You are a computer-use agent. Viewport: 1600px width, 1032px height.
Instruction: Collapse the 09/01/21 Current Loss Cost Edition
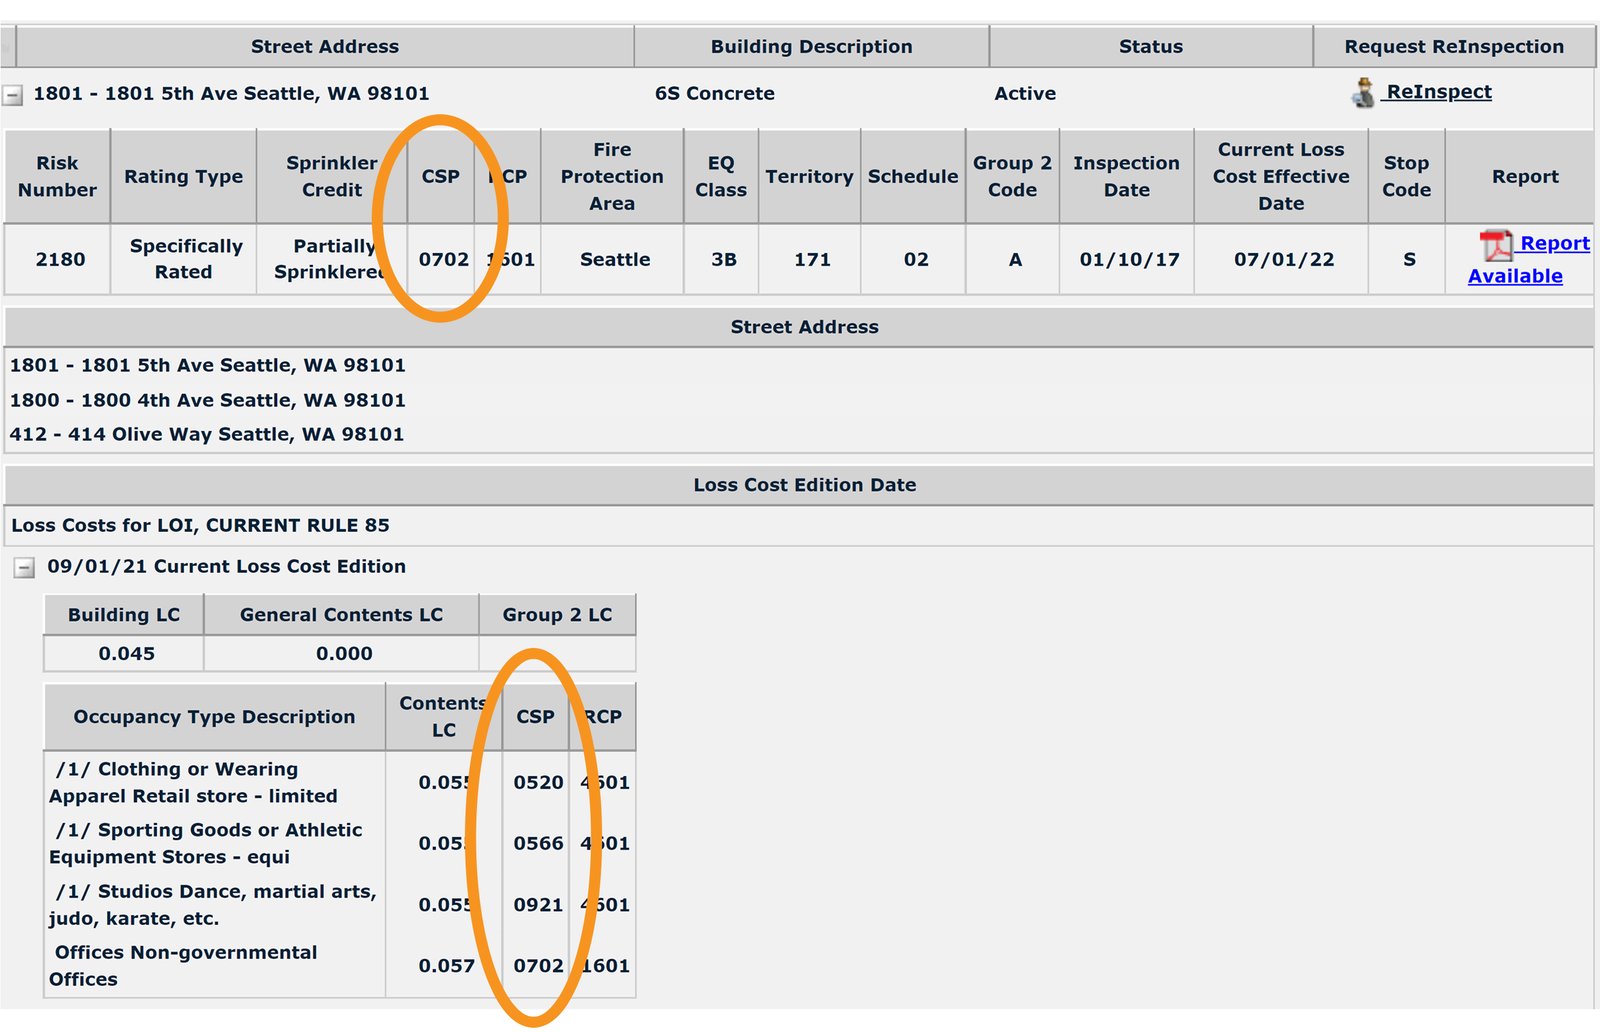pyautogui.click(x=23, y=566)
